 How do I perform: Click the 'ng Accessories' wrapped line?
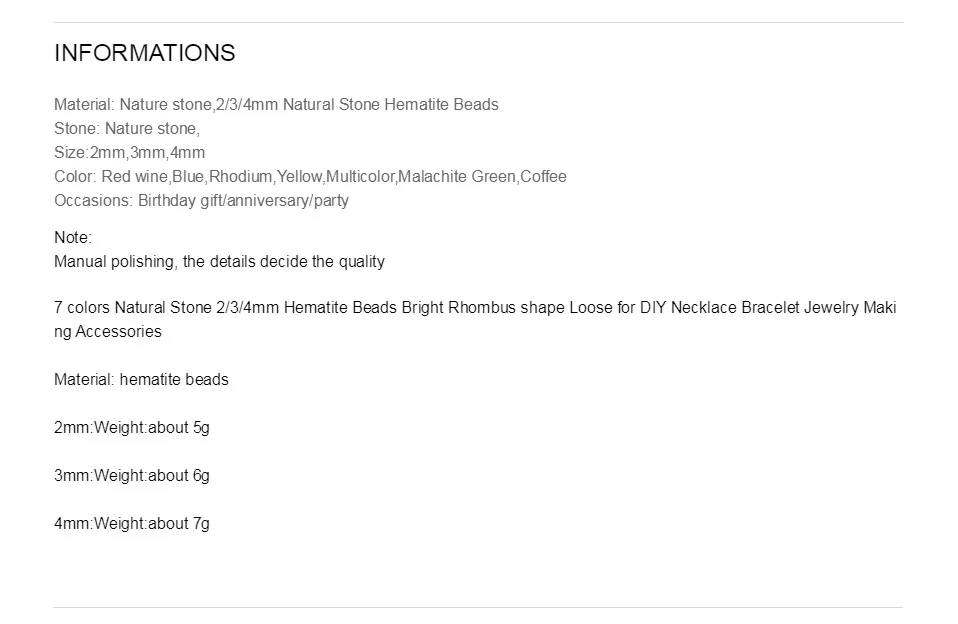pyautogui.click(x=108, y=332)
